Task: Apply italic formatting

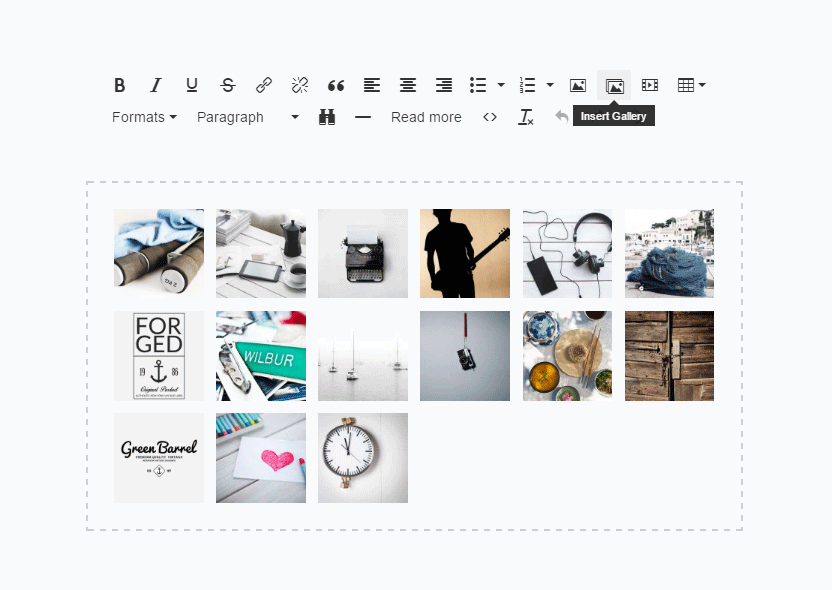Action: (155, 85)
